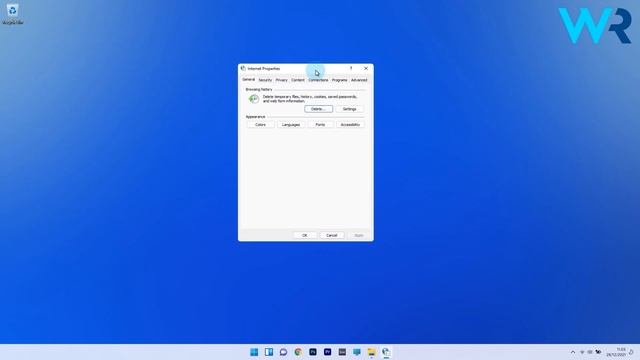
Task: Click the Cancel button
Action: (331, 236)
